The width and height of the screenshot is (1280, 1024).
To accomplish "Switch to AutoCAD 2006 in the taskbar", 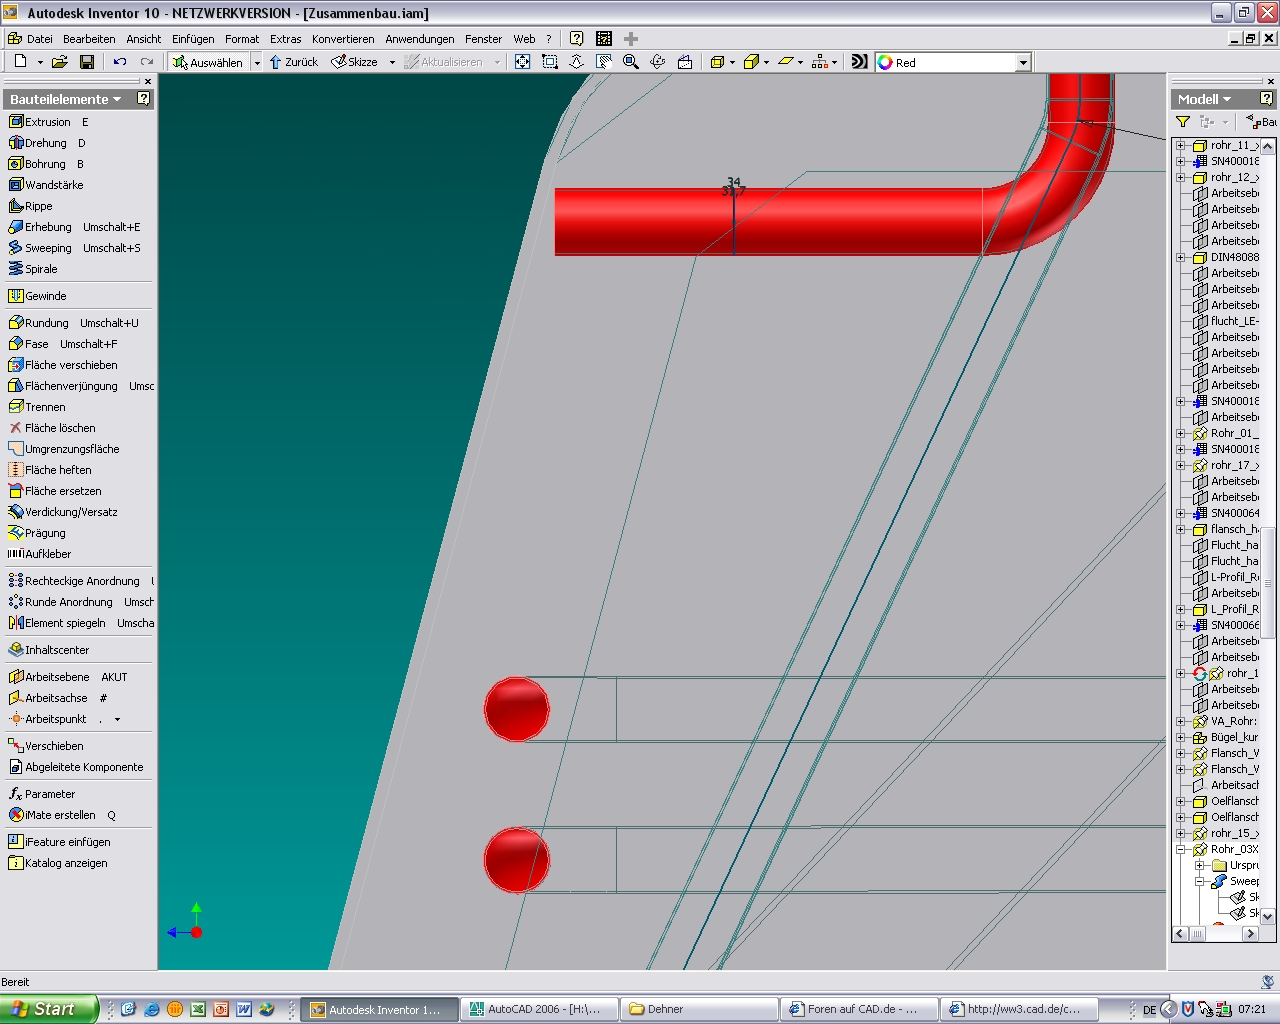I will (x=540, y=1009).
